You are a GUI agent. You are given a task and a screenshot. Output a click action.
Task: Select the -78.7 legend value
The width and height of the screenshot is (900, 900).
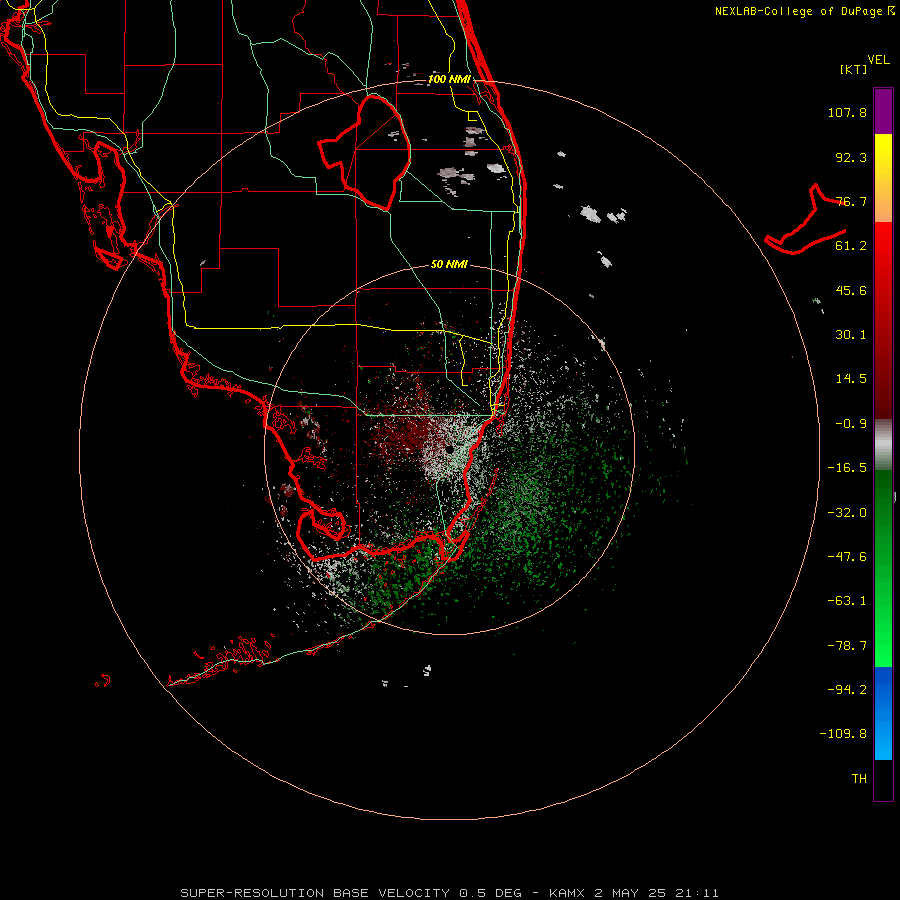847,646
